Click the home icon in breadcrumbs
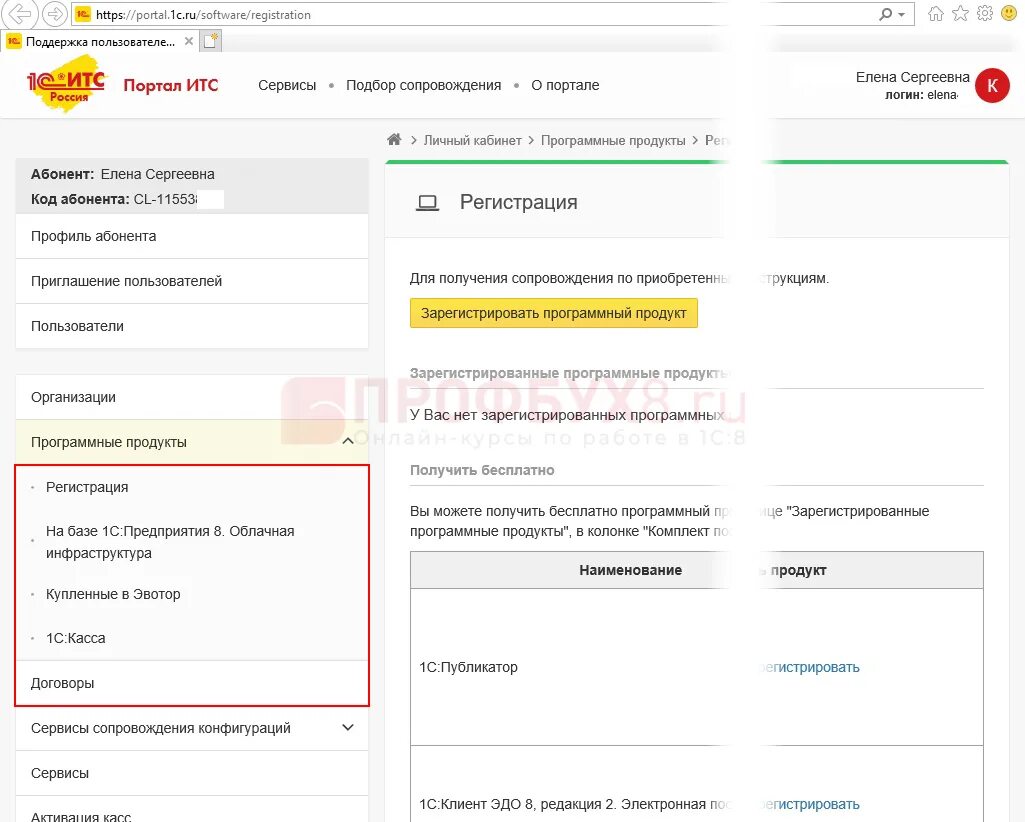 pos(394,139)
